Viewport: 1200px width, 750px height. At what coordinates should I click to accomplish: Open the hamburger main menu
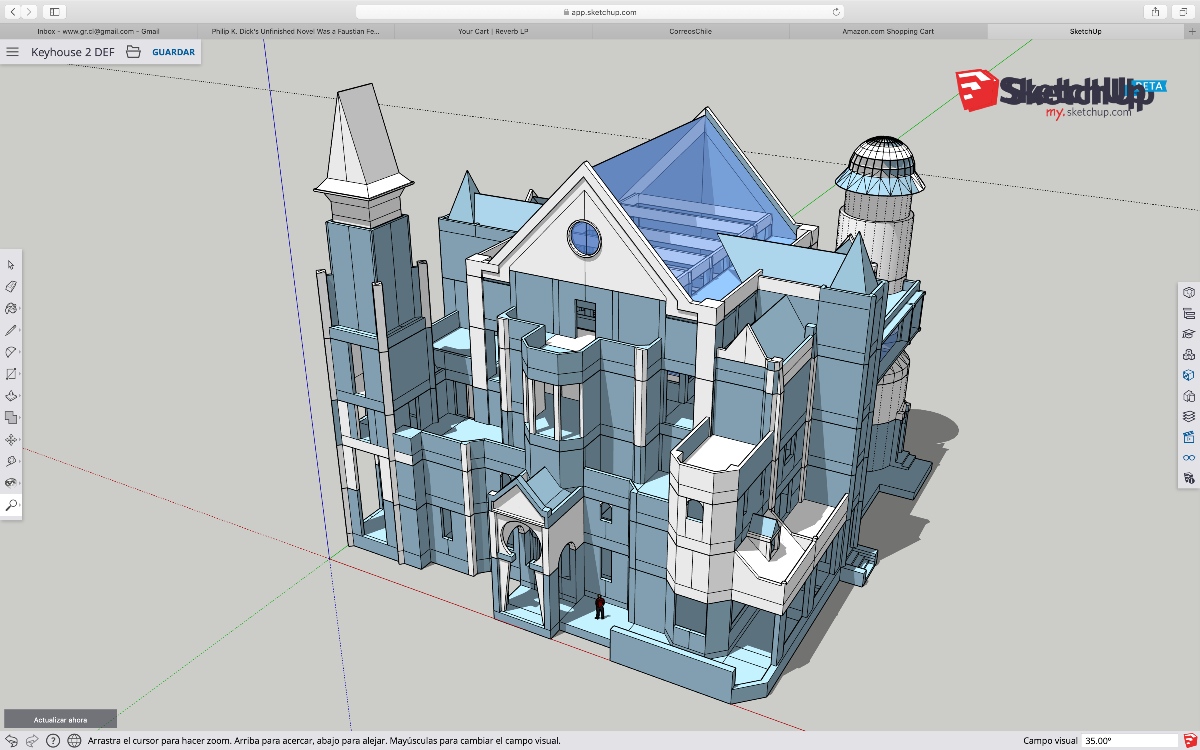point(13,52)
